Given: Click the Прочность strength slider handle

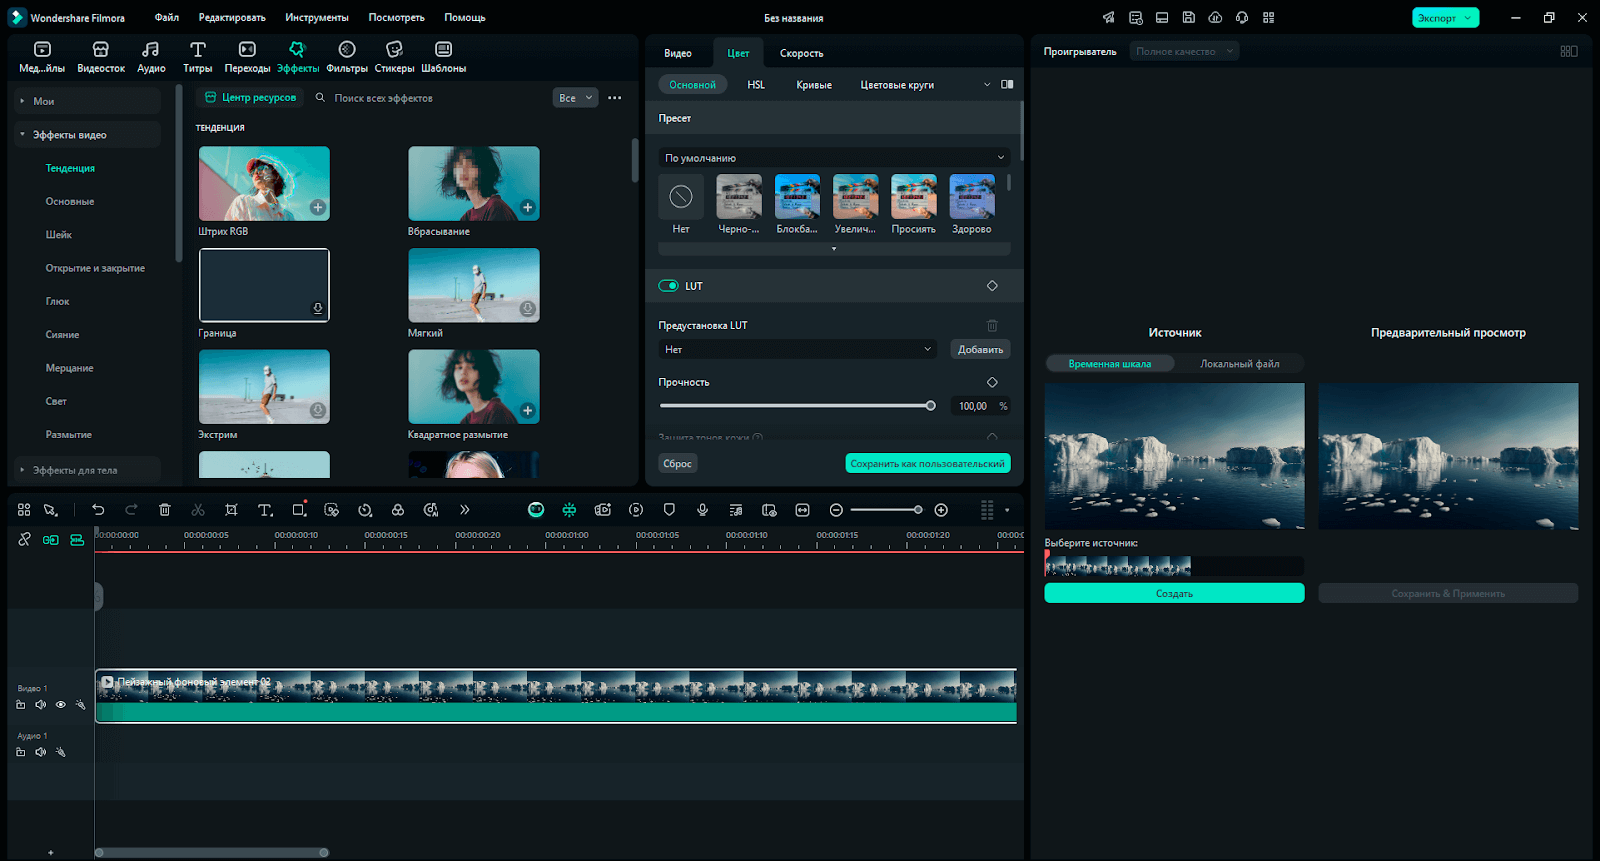Looking at the screenshot, I should [x=931, y=406].
